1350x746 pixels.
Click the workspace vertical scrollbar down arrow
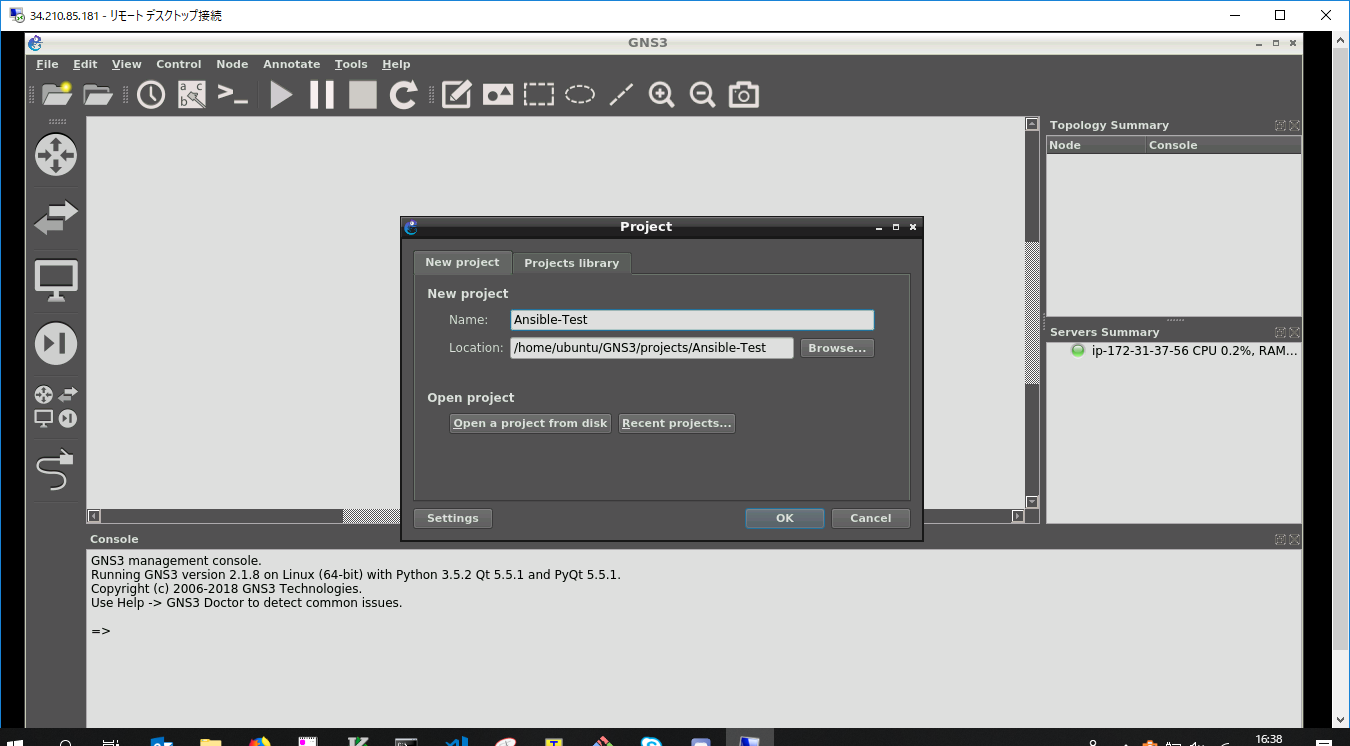[x=1032, y=502]
